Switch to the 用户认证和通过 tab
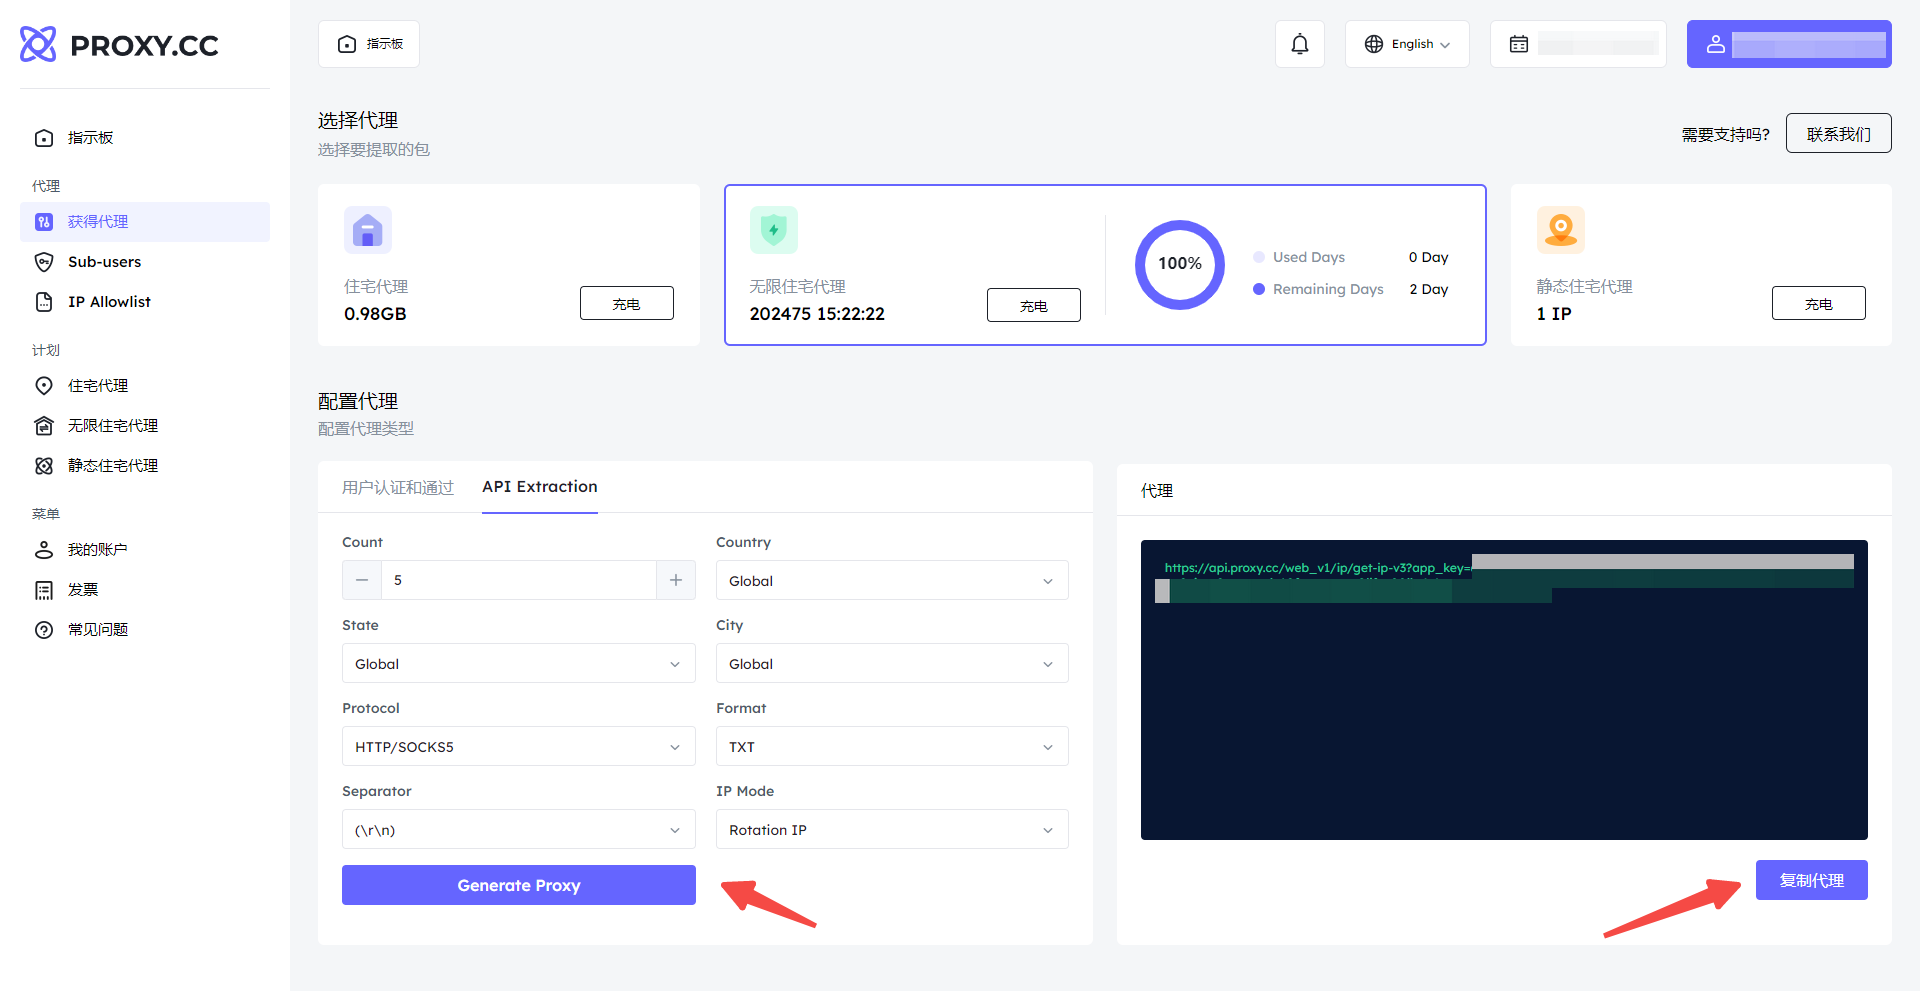 coord(398,487)
